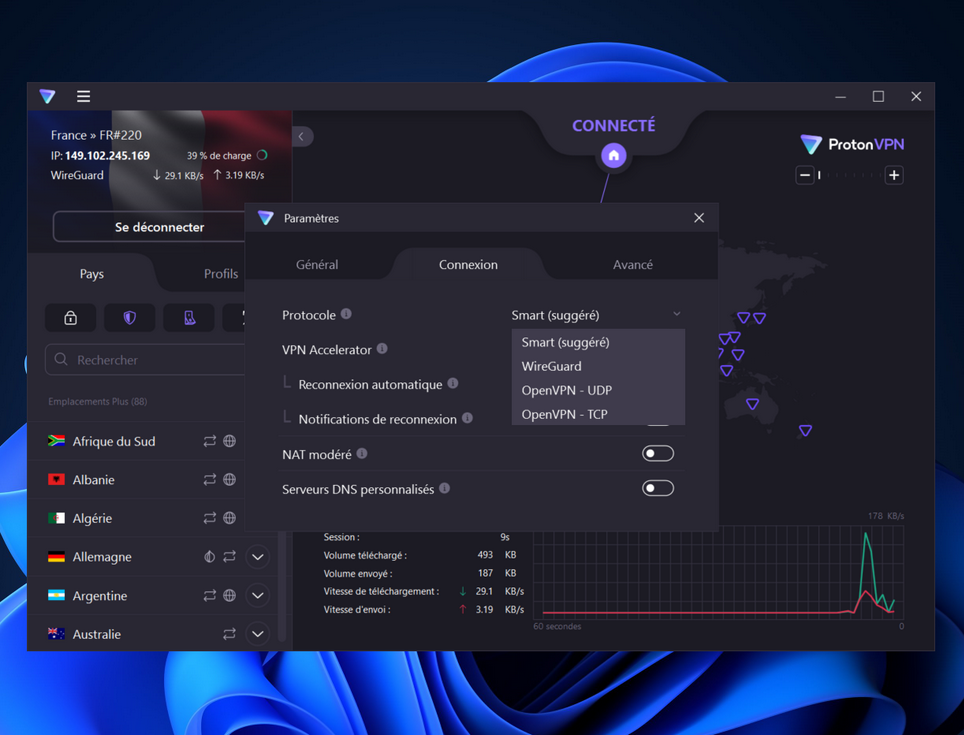The height and width of the screenshot is (735, 964).
Task: Show info for VPN Accelerator
Action: 382,348
